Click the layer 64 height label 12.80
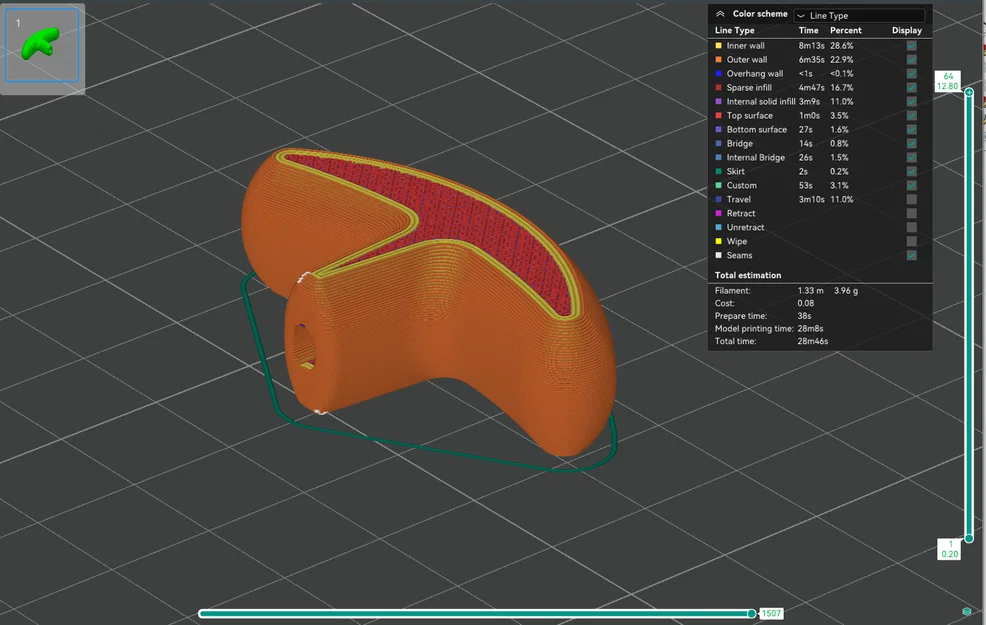Viewport: 986px width, 625px height. click(x=948, y=86)
